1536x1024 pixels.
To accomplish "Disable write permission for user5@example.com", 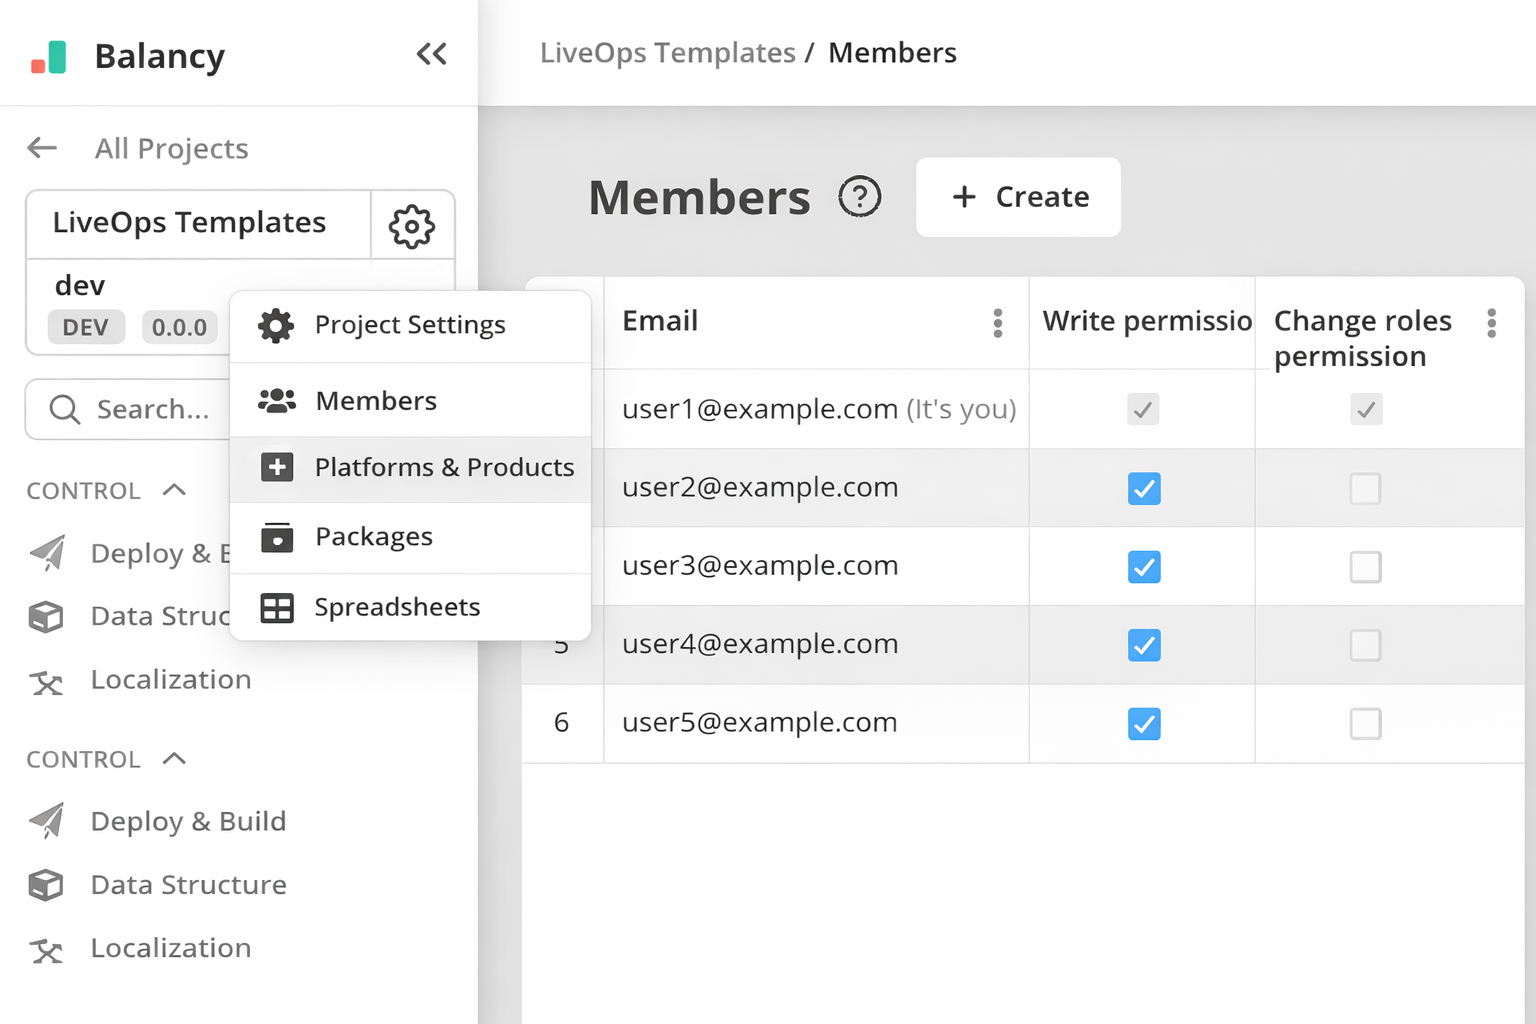I will pyautogui.click(x=1143, y=724).
